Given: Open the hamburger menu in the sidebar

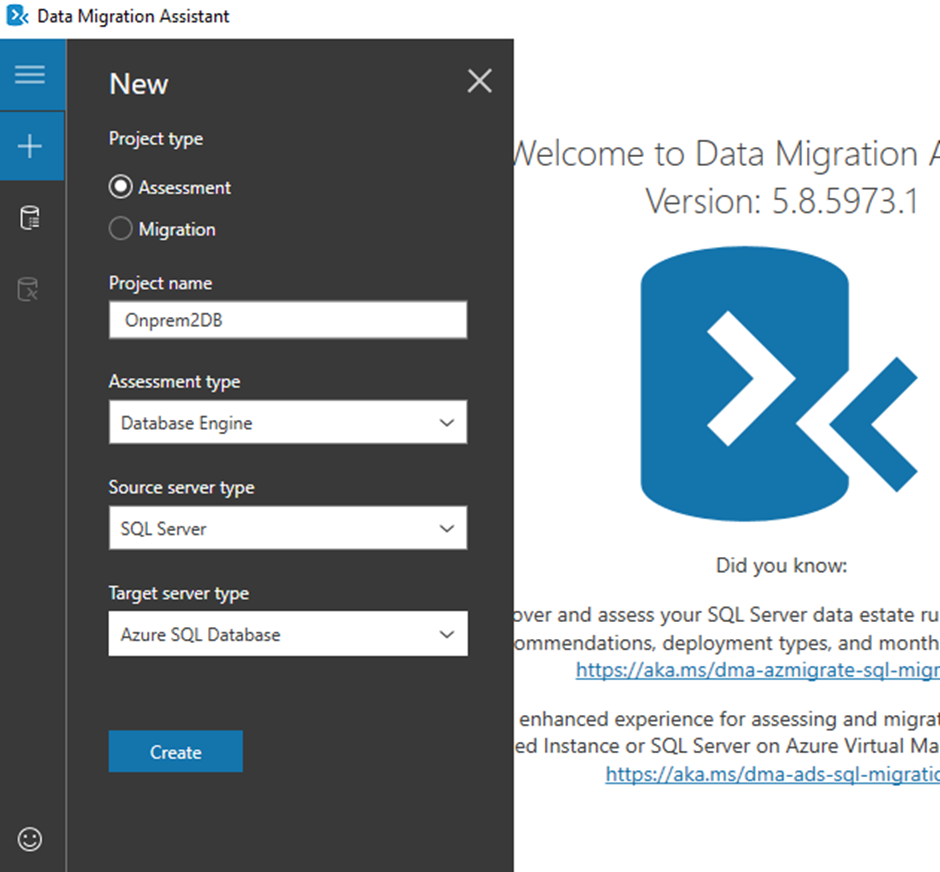Looking at the screenshot, I should (x=30, y=75).
